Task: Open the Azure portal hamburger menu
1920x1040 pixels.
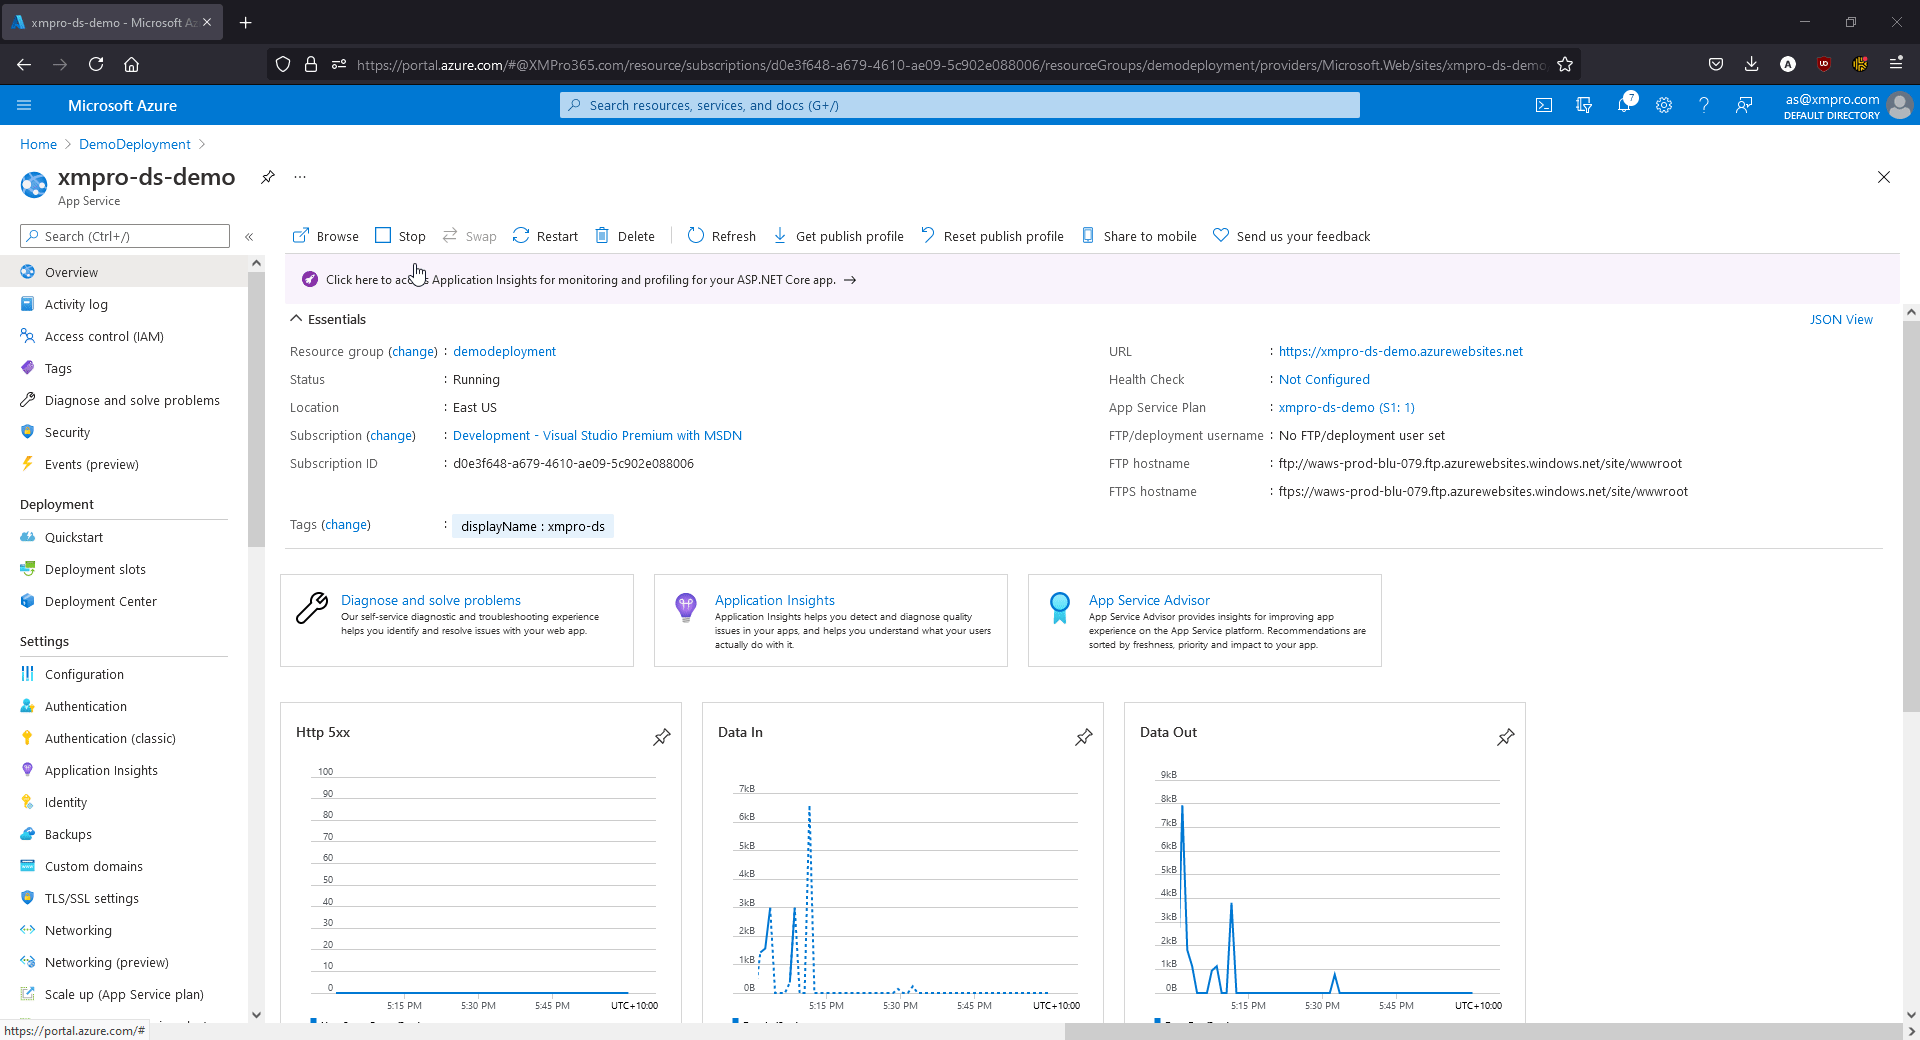Action: 25,105
